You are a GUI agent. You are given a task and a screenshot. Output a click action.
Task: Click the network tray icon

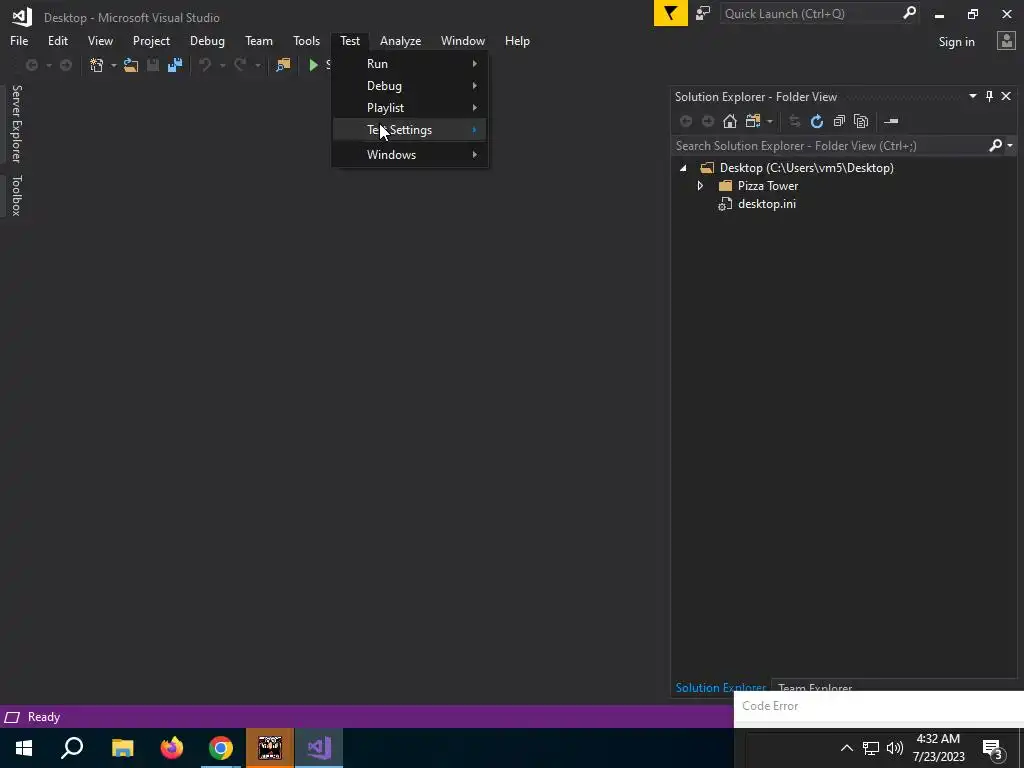[871, 748]
